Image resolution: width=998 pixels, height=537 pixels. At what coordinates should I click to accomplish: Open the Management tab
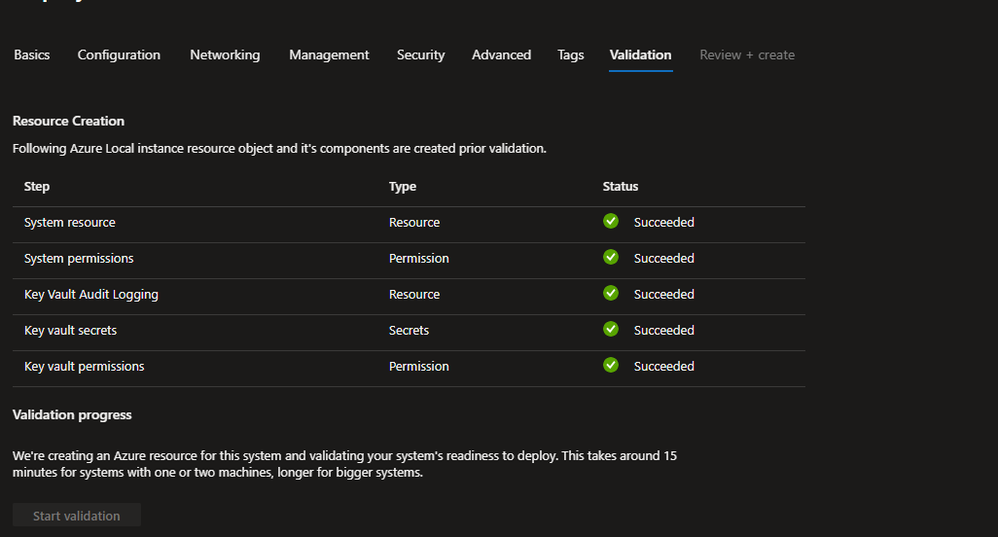coord(329,55)
